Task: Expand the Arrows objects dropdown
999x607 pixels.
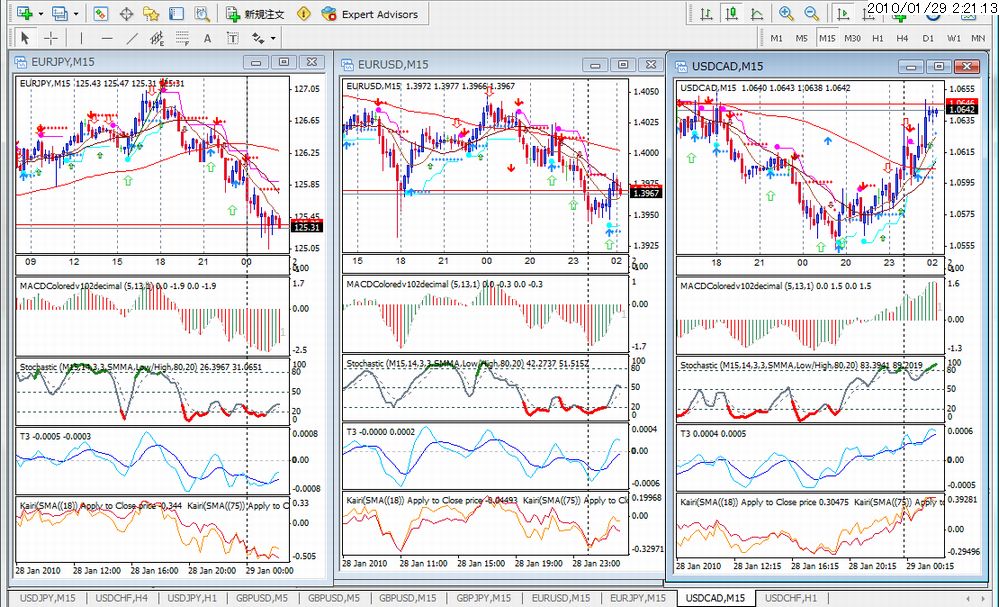Action: coord(273,38)
